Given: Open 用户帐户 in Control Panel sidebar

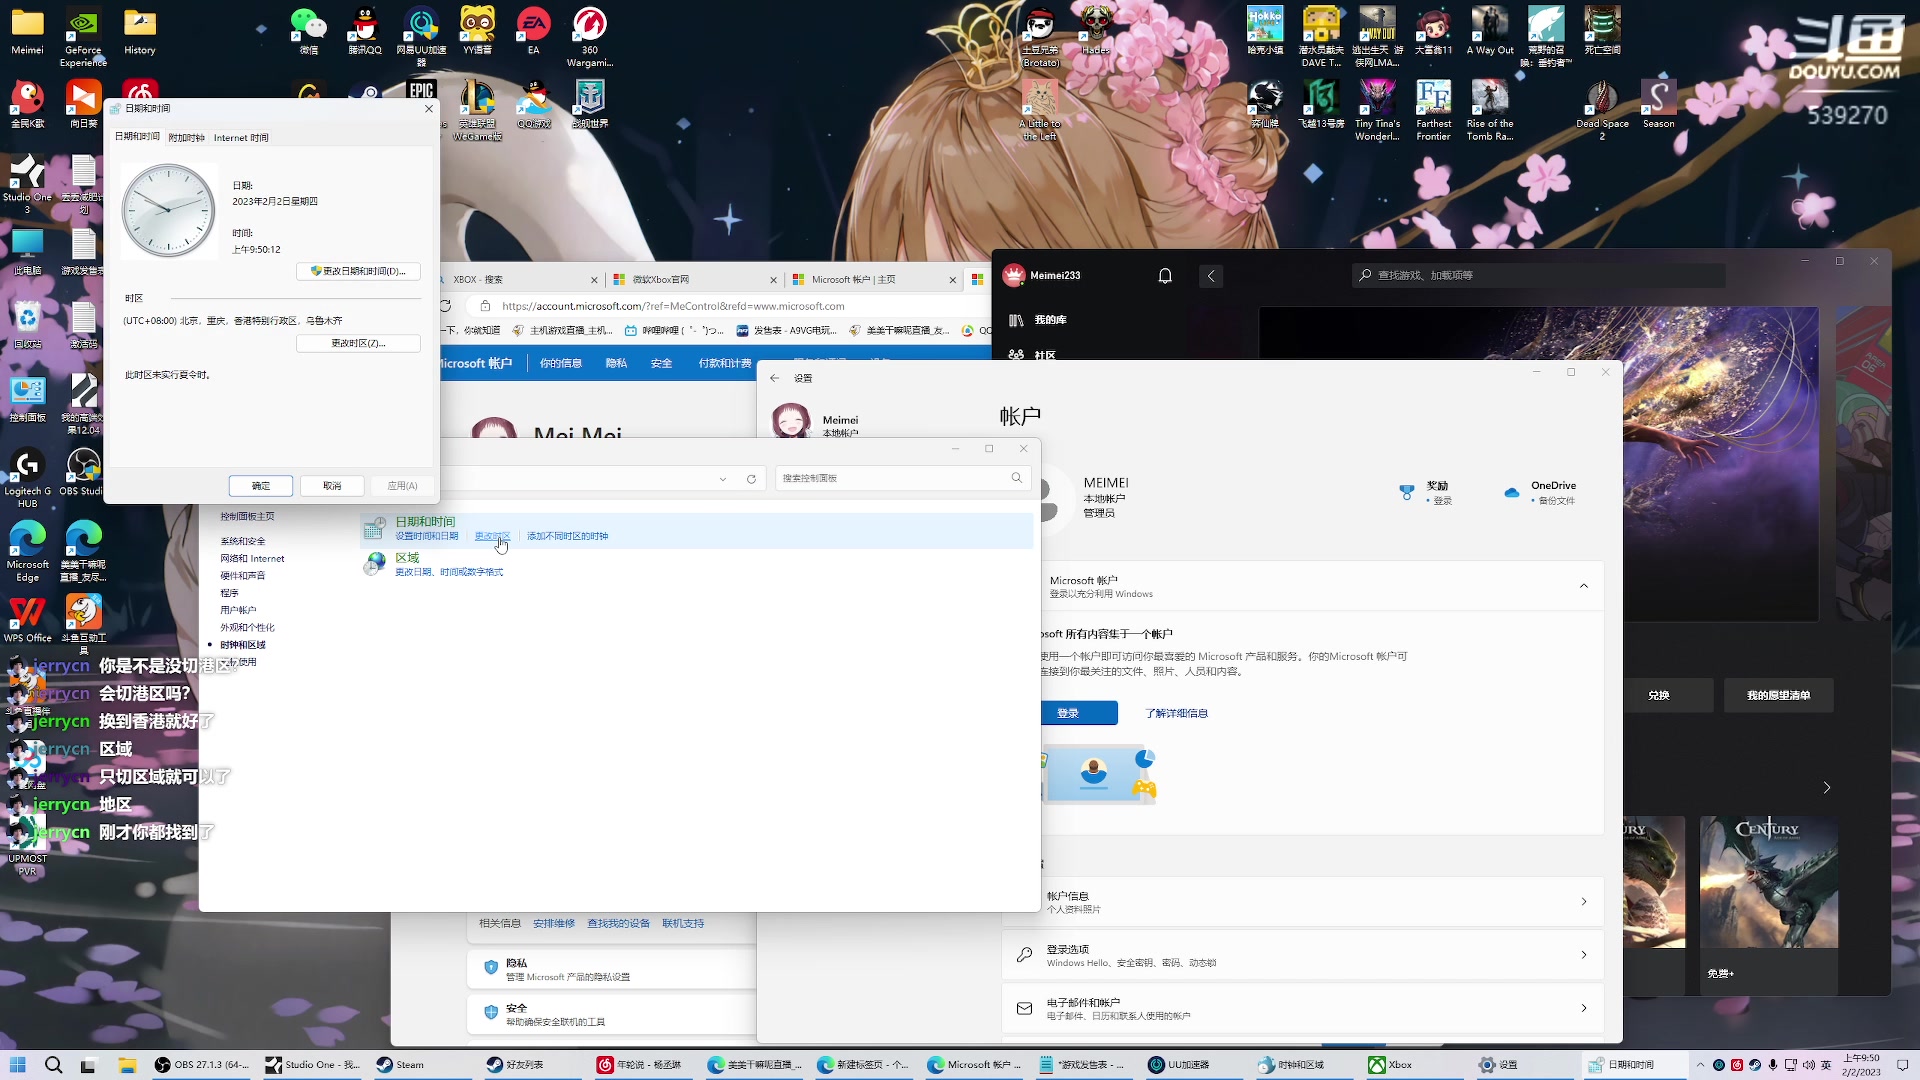Looking at the screenshot, I should pyautogui.click(x=238, y=610).
